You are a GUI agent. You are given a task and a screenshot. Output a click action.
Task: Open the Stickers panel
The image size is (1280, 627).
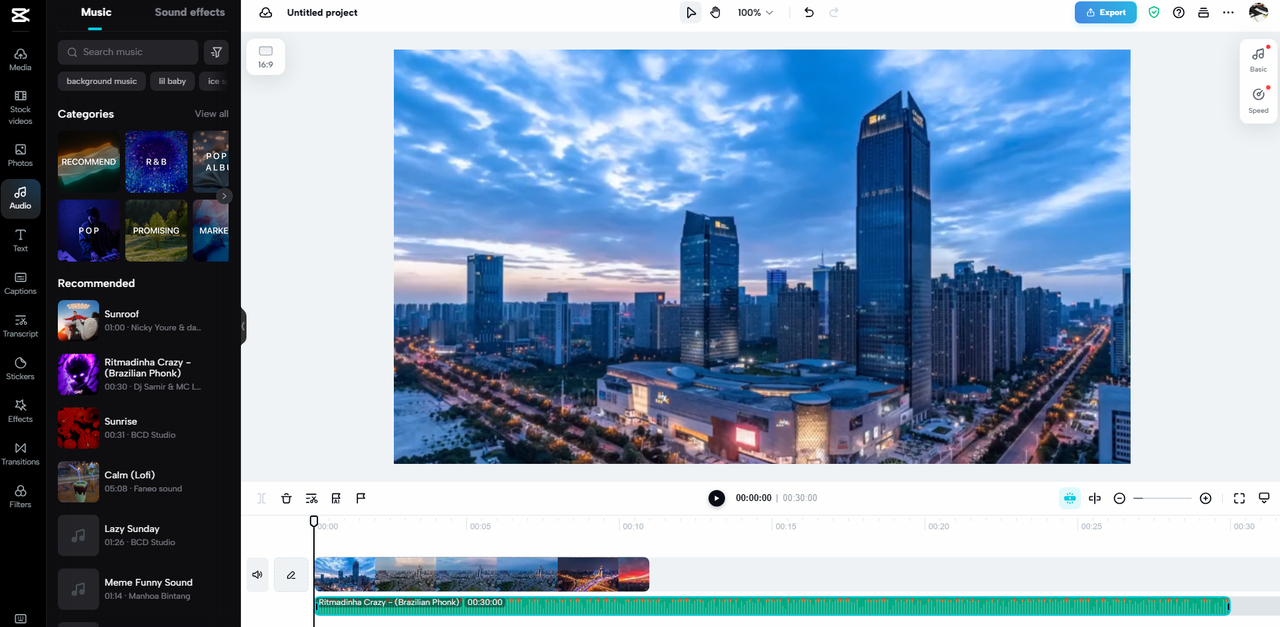20,368
